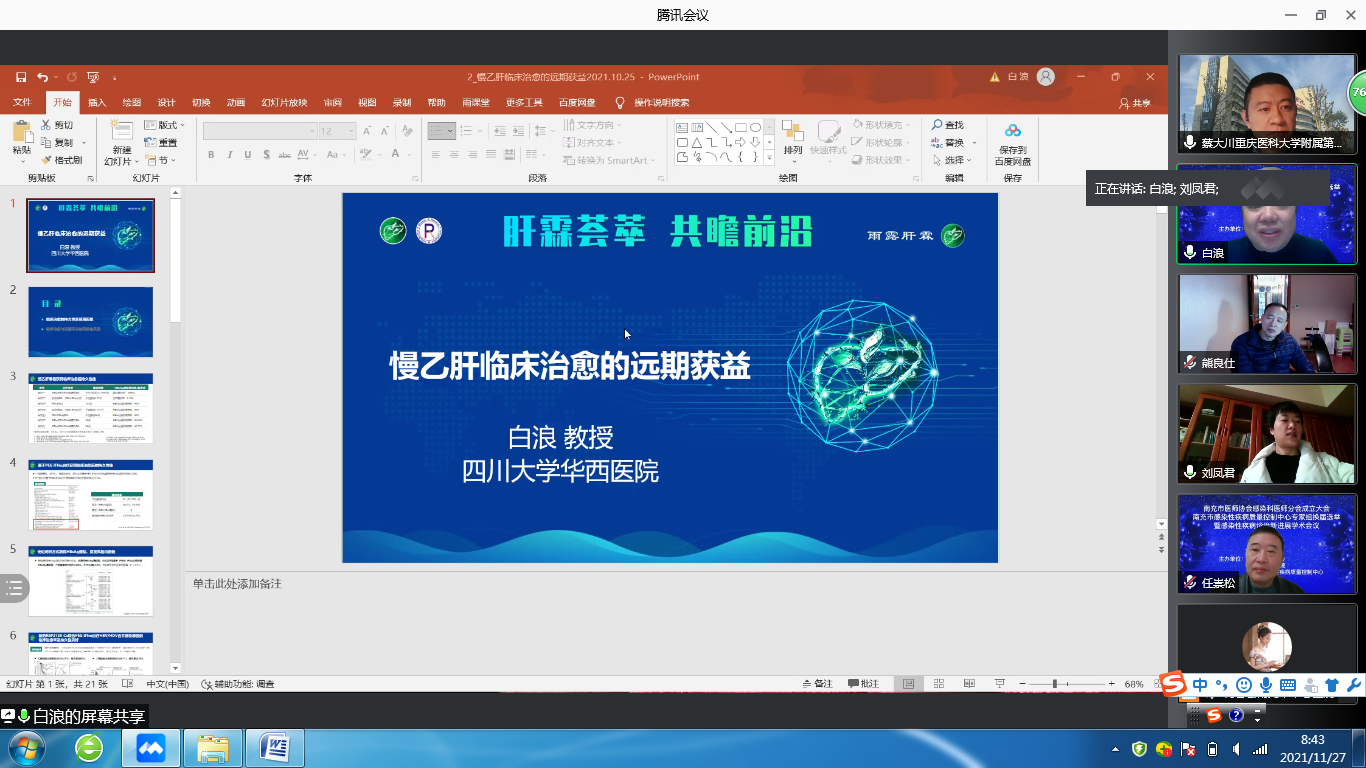Open 形状轮廓 shape outline options
This screenshot has height=768, width=1366.
[x=880, y=143]
